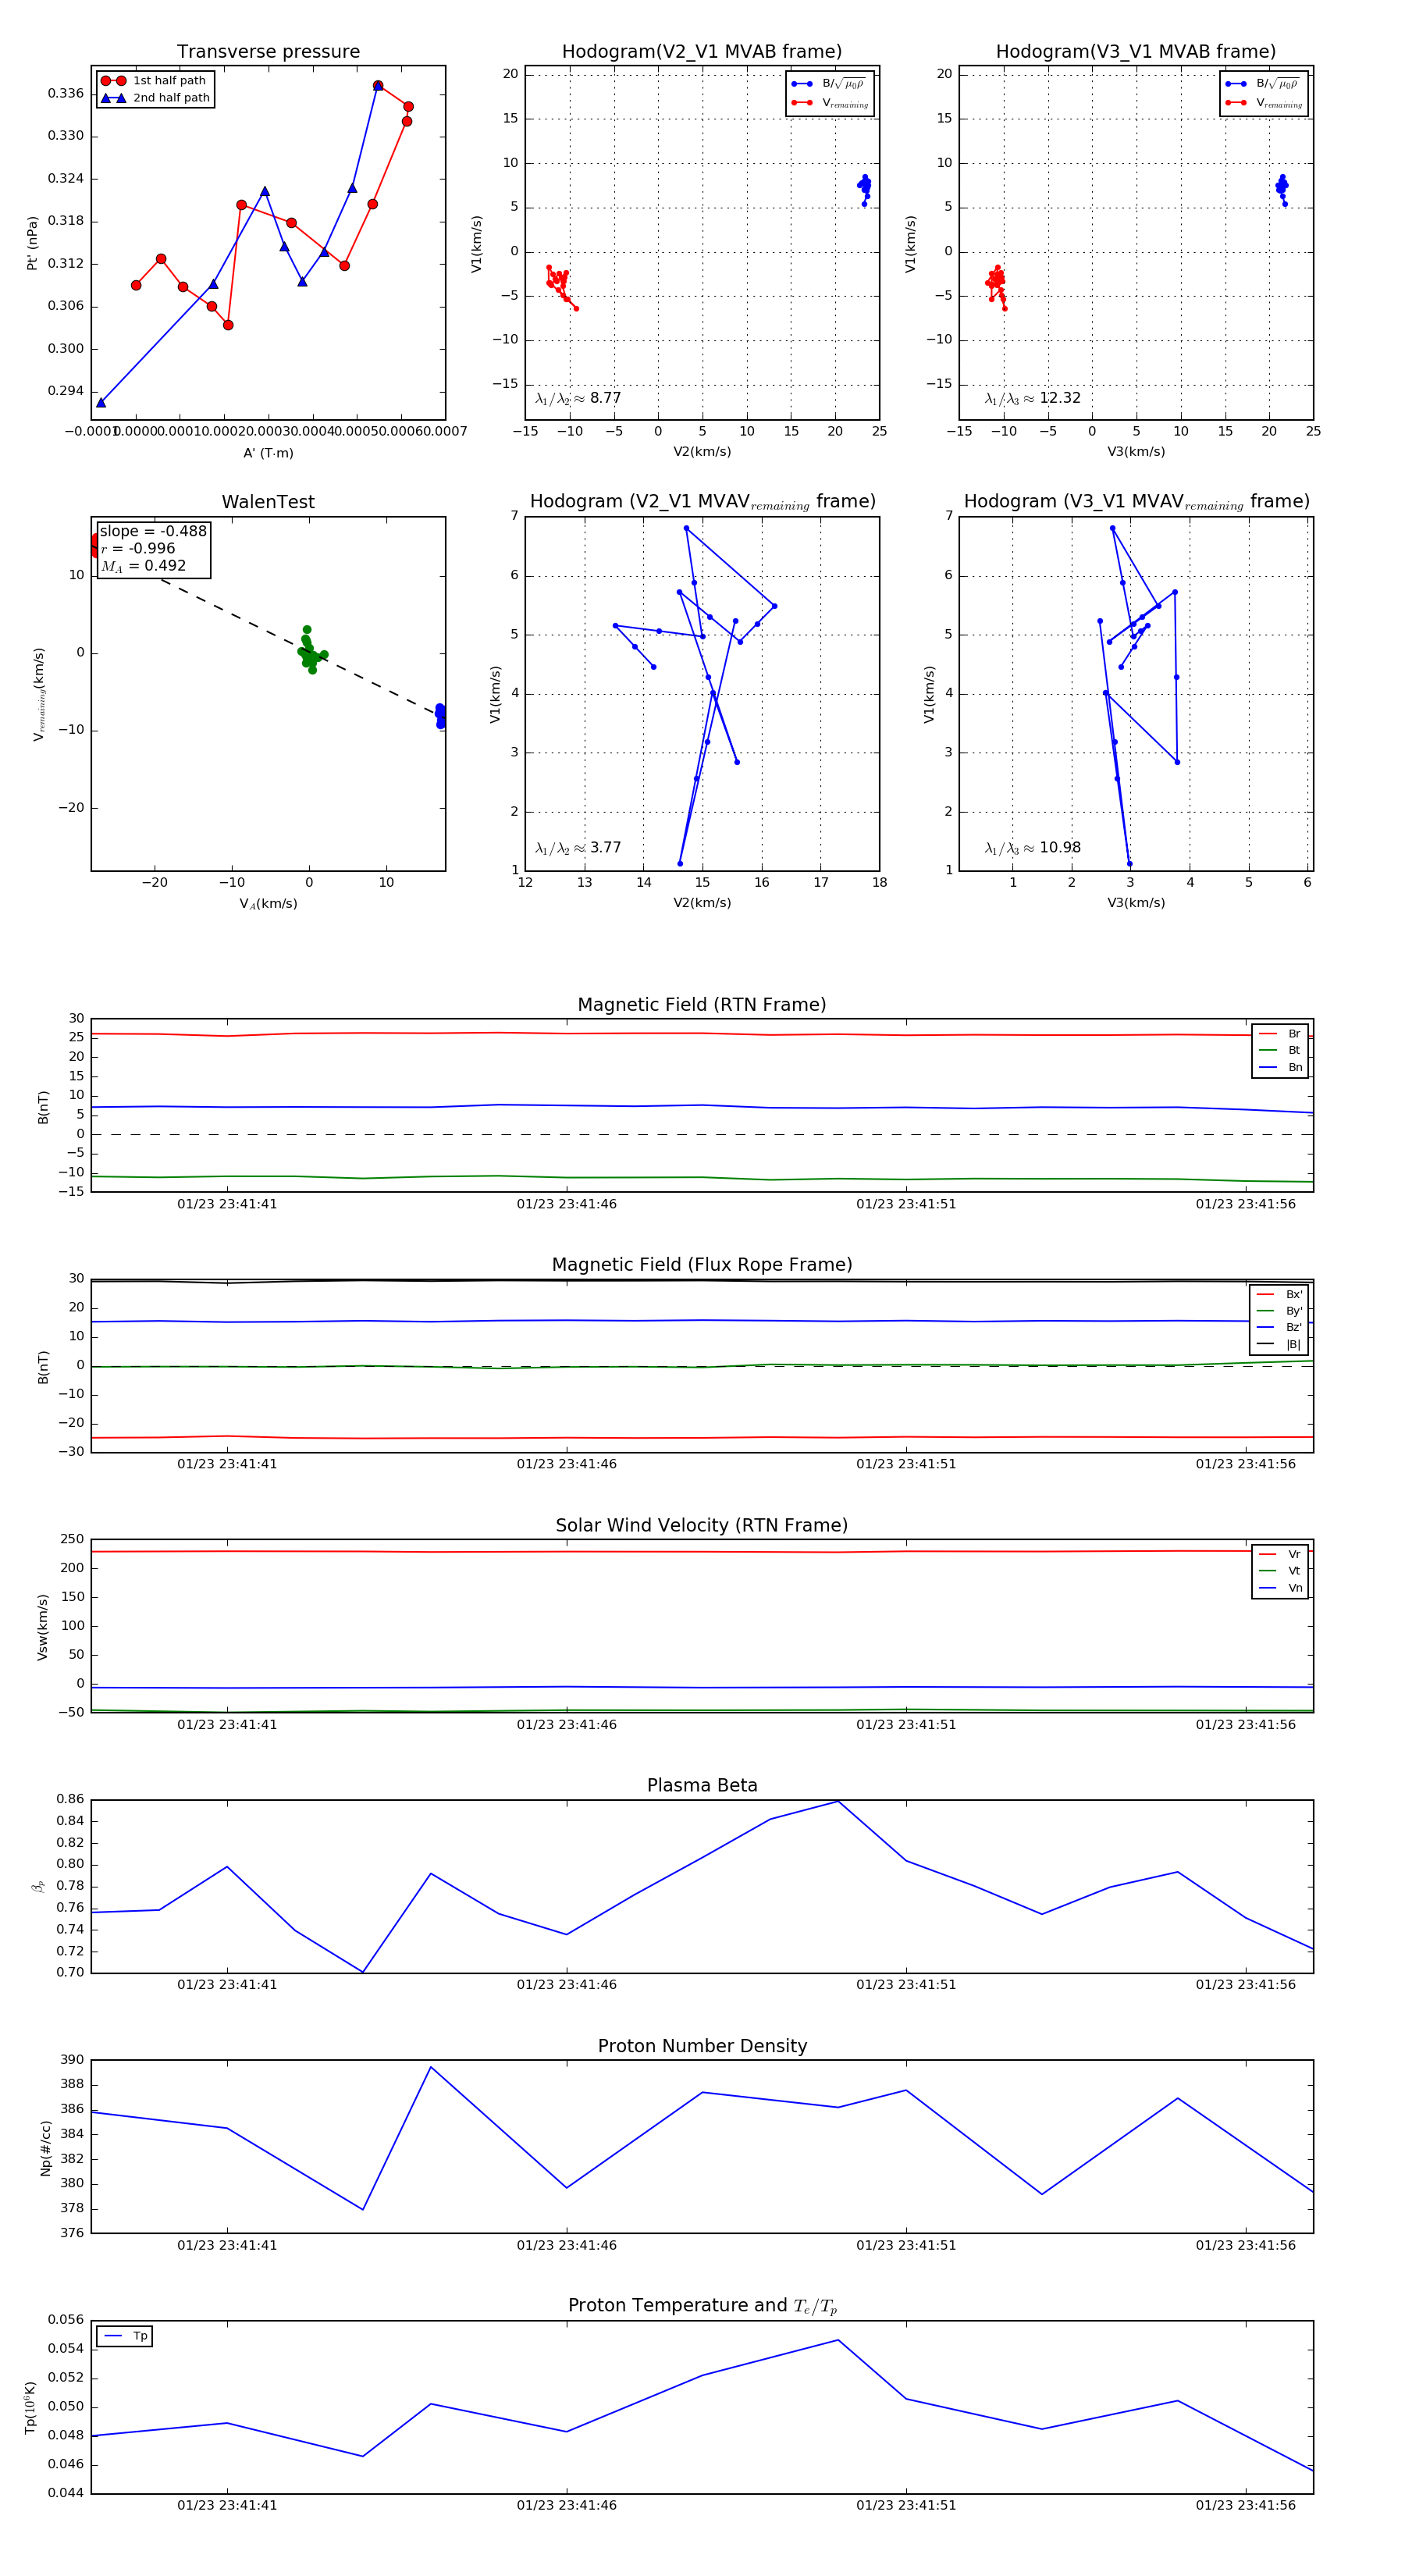Click the eigenvalue ratio annotation reading 3.77
The height and width of the screenshot is (2576, 1405).
(578, 848)
